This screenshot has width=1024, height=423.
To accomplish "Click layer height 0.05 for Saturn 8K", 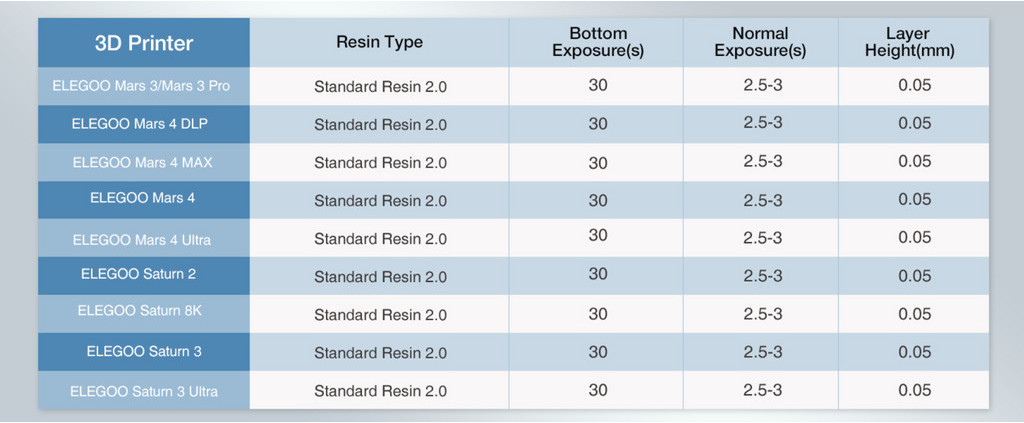I will (x=914, y=314).
